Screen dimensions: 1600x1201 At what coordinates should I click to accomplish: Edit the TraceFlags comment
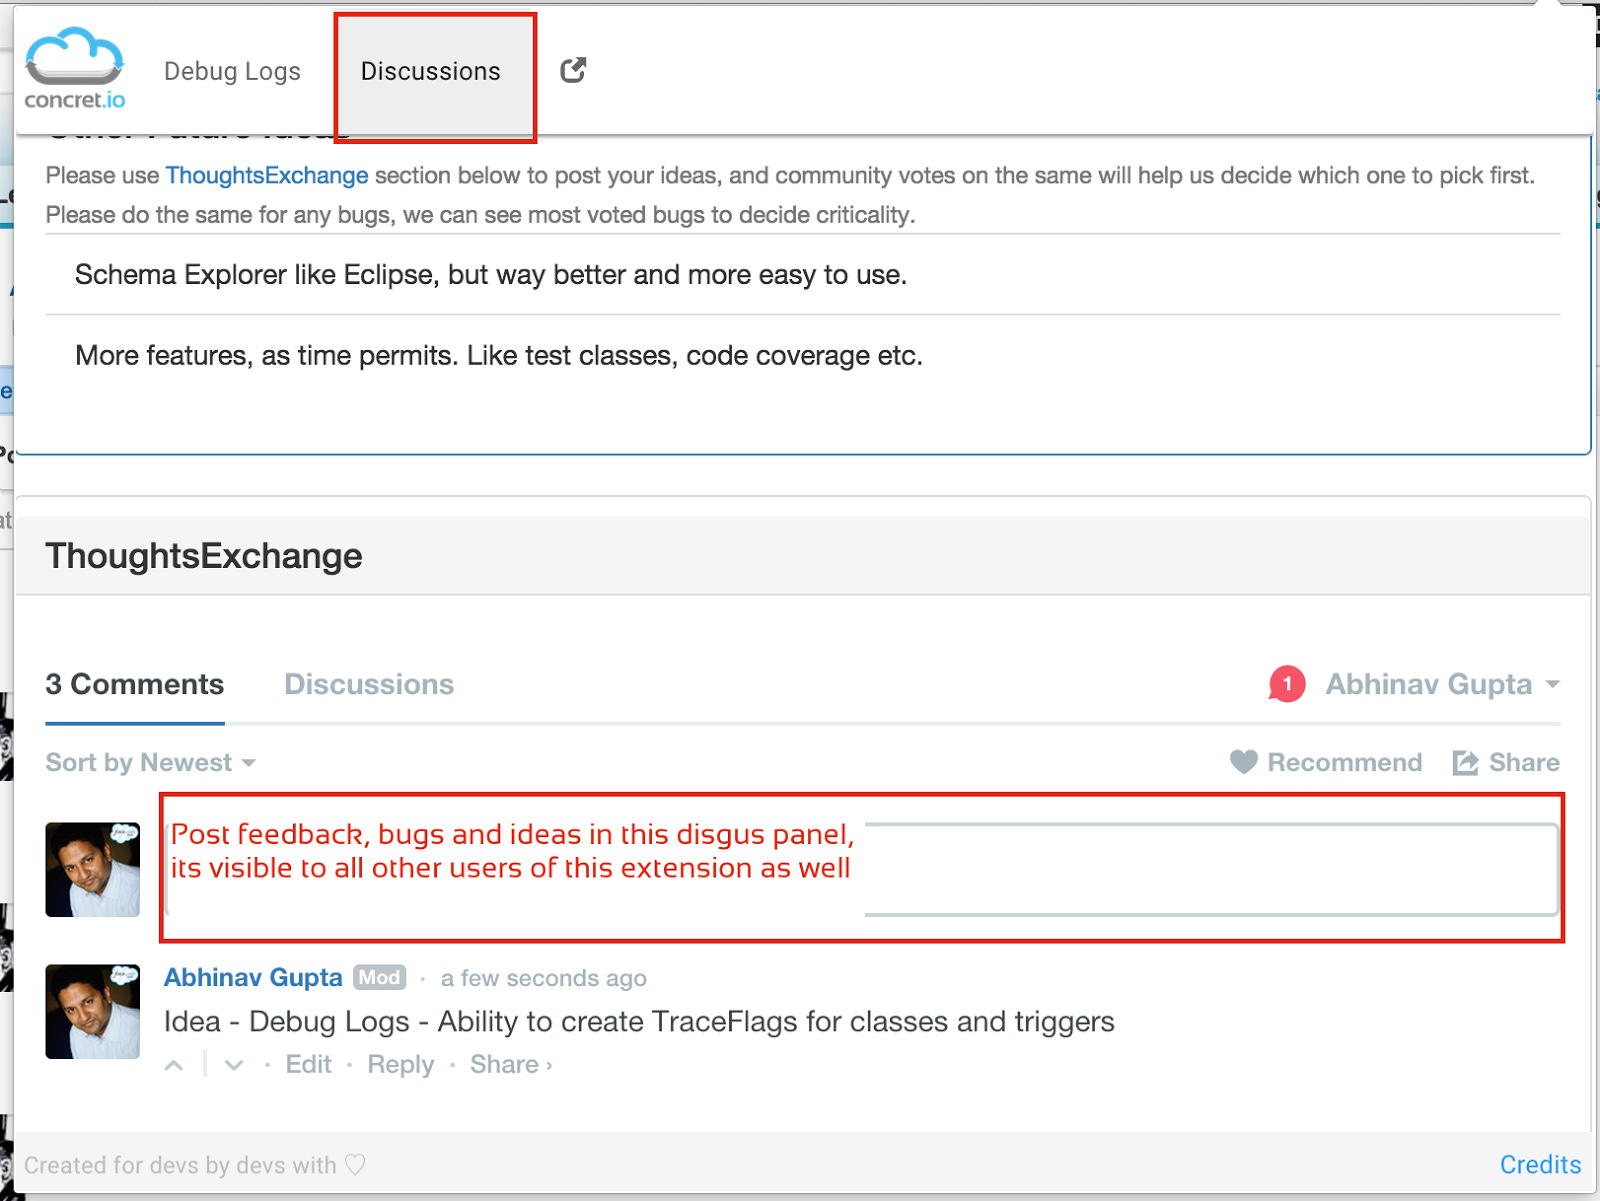pyautogui.click(x=308, y=1064)
